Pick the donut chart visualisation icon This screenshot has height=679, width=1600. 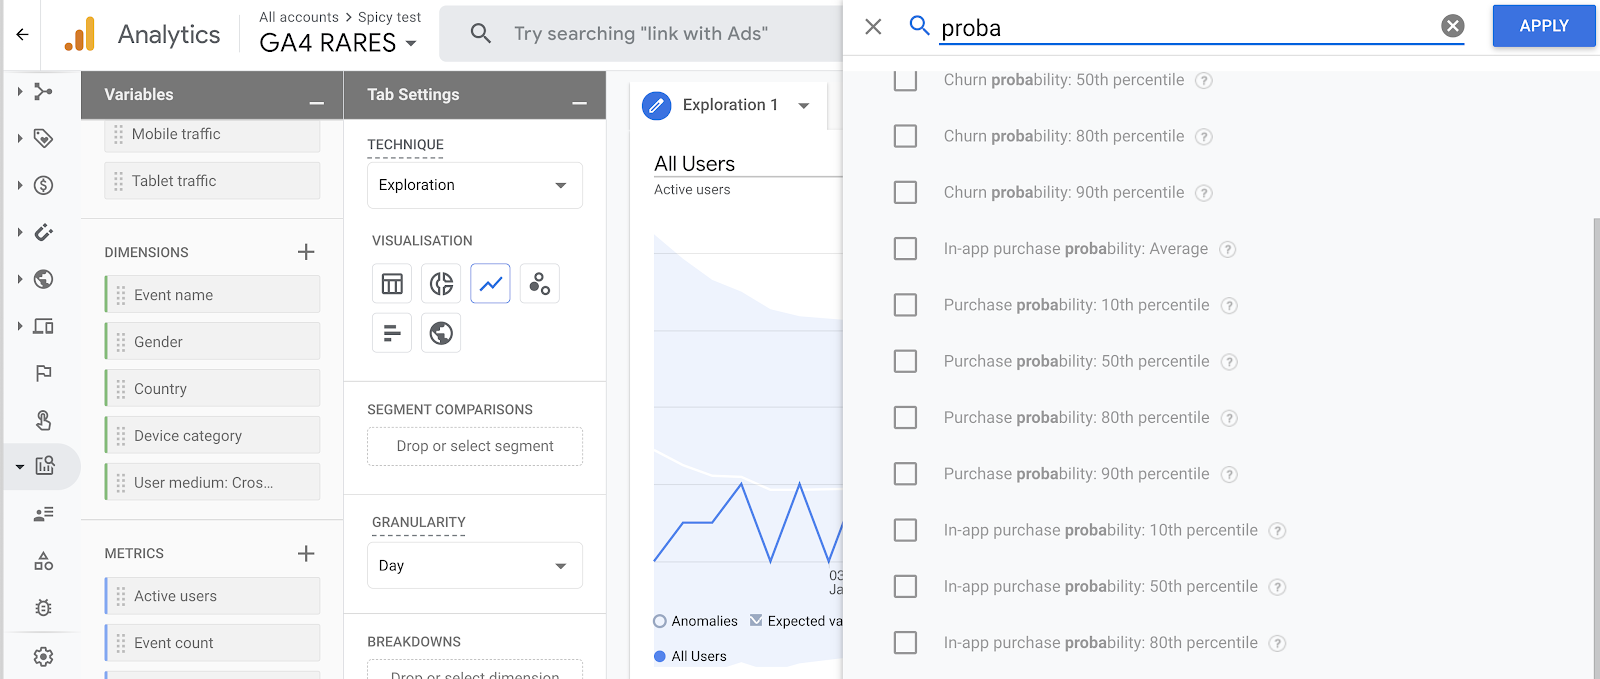[441, 284]
